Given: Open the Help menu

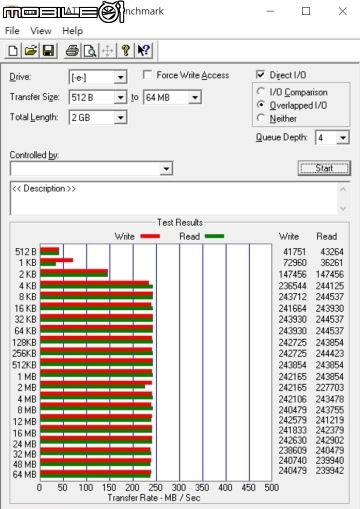Looking at the screenshot, I should (72, 31).
